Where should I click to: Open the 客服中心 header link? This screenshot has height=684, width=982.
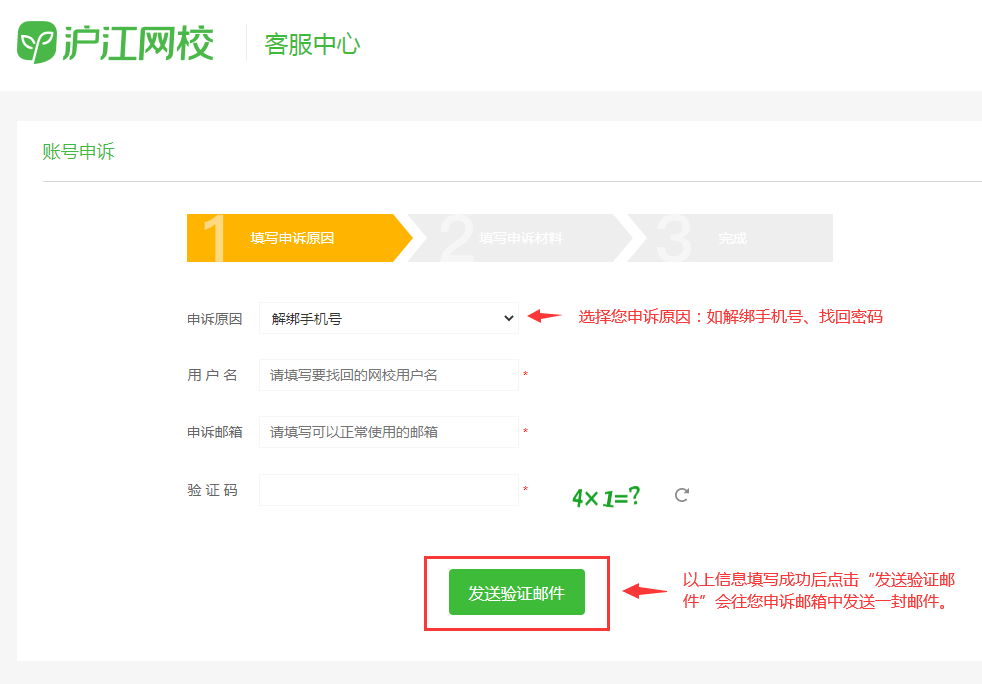pos(312,45)
